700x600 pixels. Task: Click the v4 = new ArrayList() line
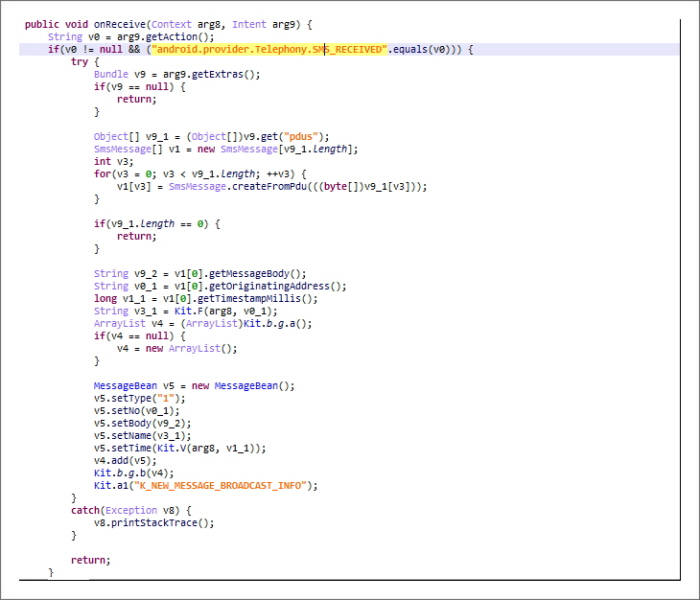[177, 349]
